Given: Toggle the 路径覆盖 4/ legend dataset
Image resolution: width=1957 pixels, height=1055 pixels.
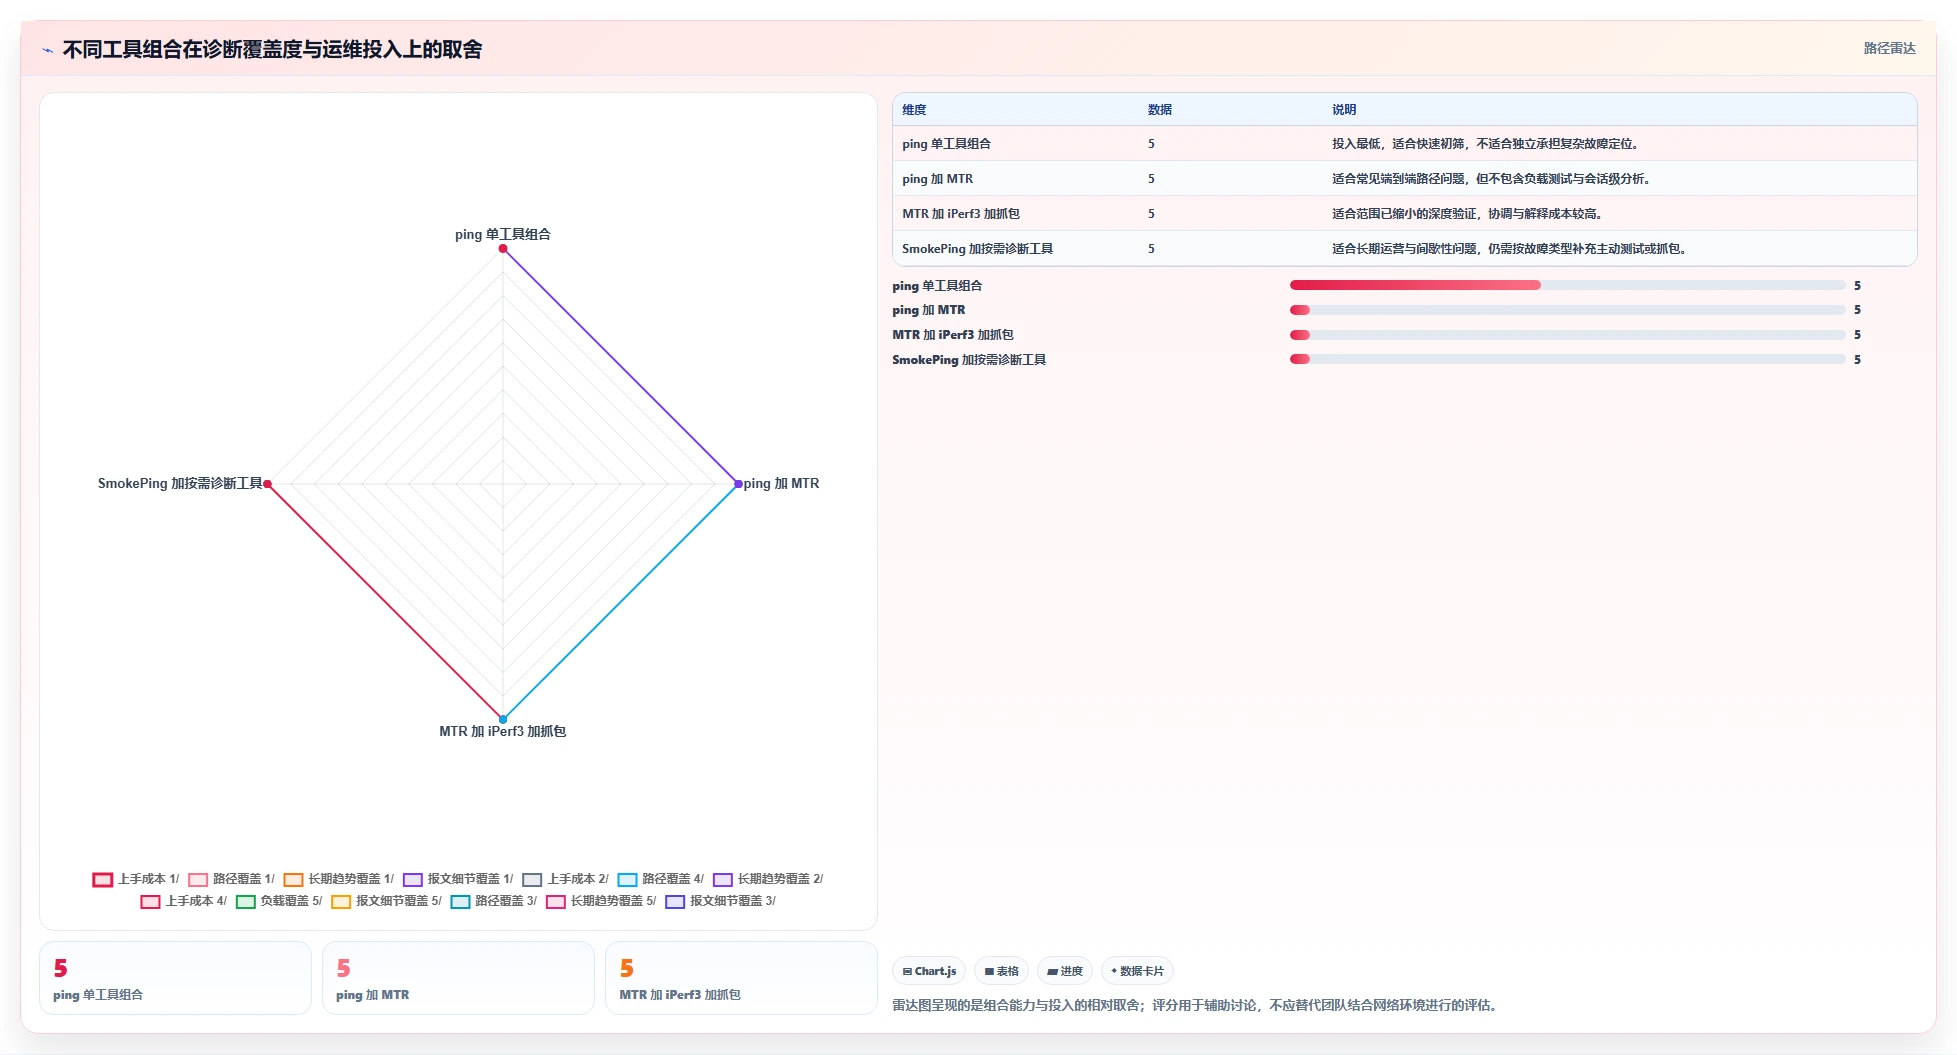Looking at the screenshot, I should 661,879.
